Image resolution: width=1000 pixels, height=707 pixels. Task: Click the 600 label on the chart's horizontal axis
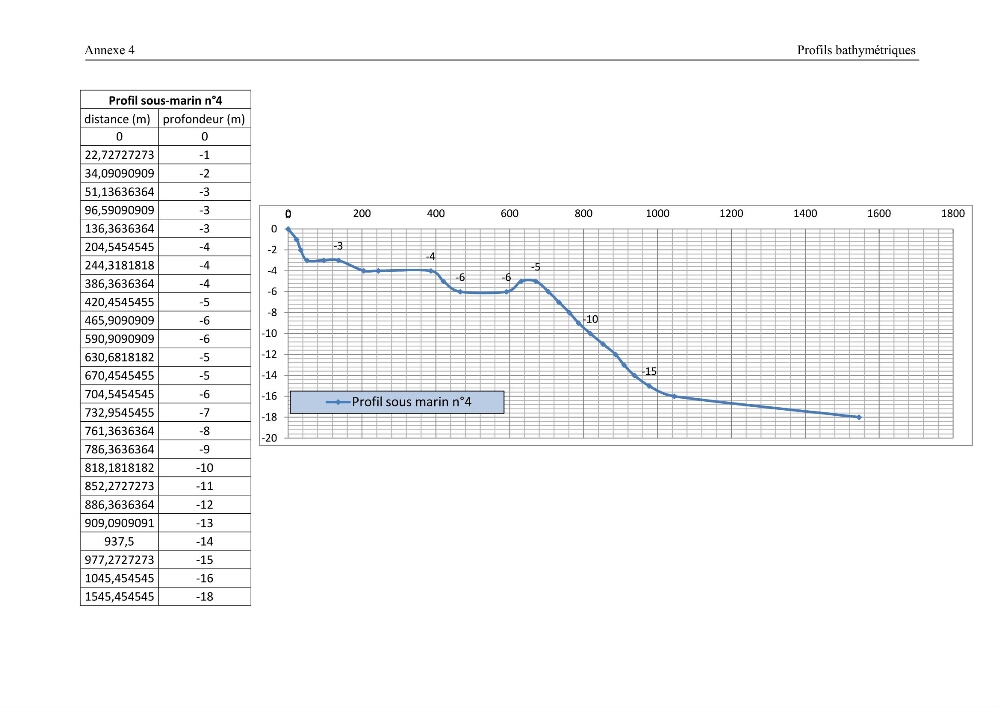[509, 214]
